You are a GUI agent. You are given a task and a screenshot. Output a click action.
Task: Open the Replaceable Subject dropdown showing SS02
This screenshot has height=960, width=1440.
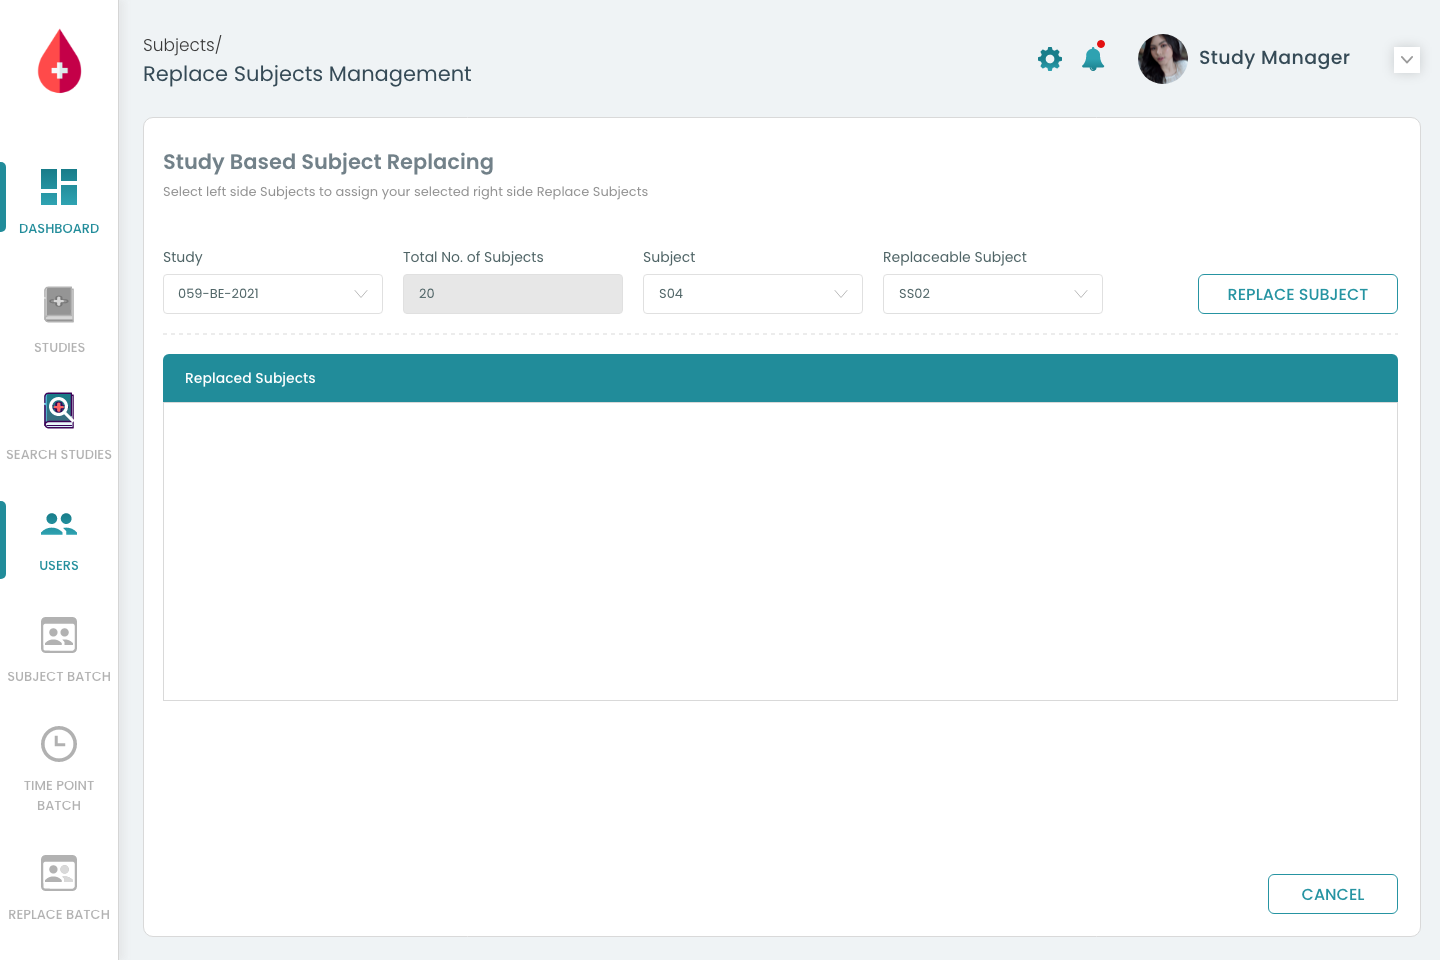coord(993,294)
